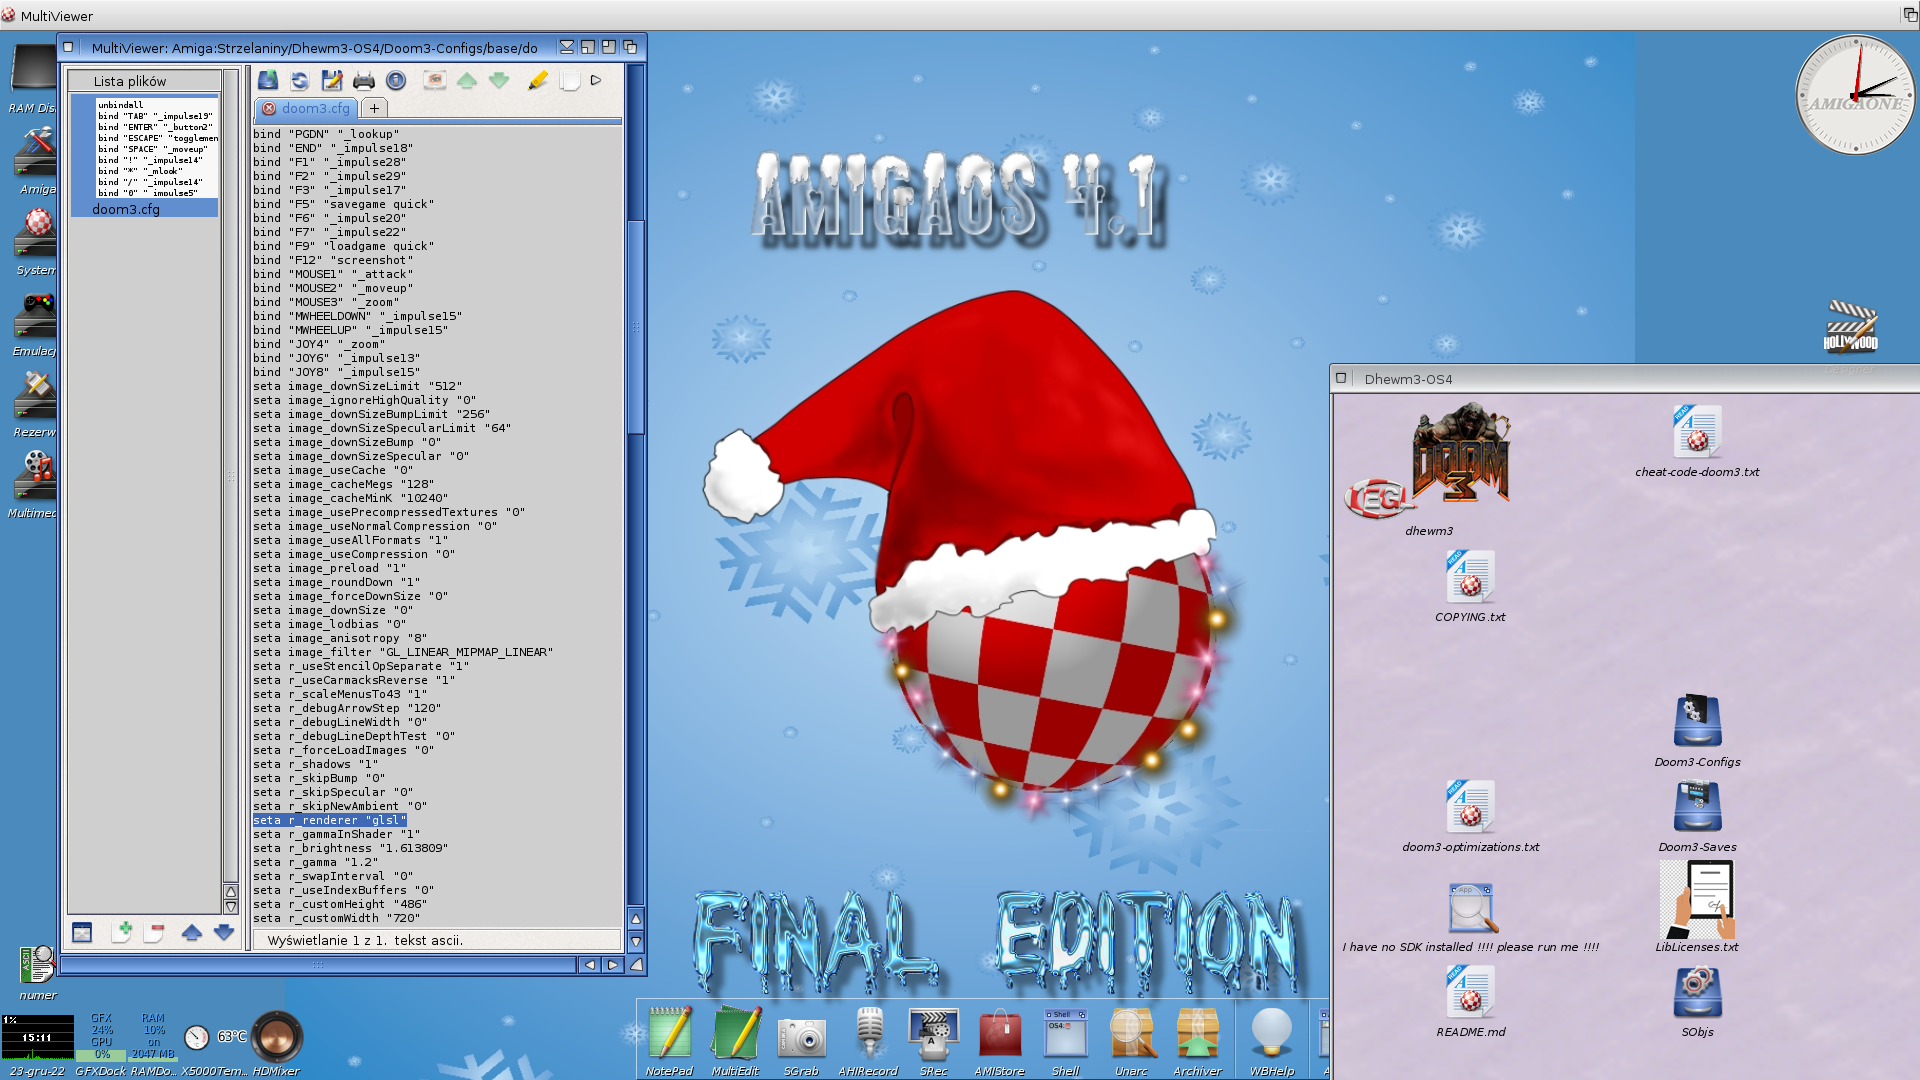Open the Hollywood Designer desktop icon

click(x=1850, y=328)
